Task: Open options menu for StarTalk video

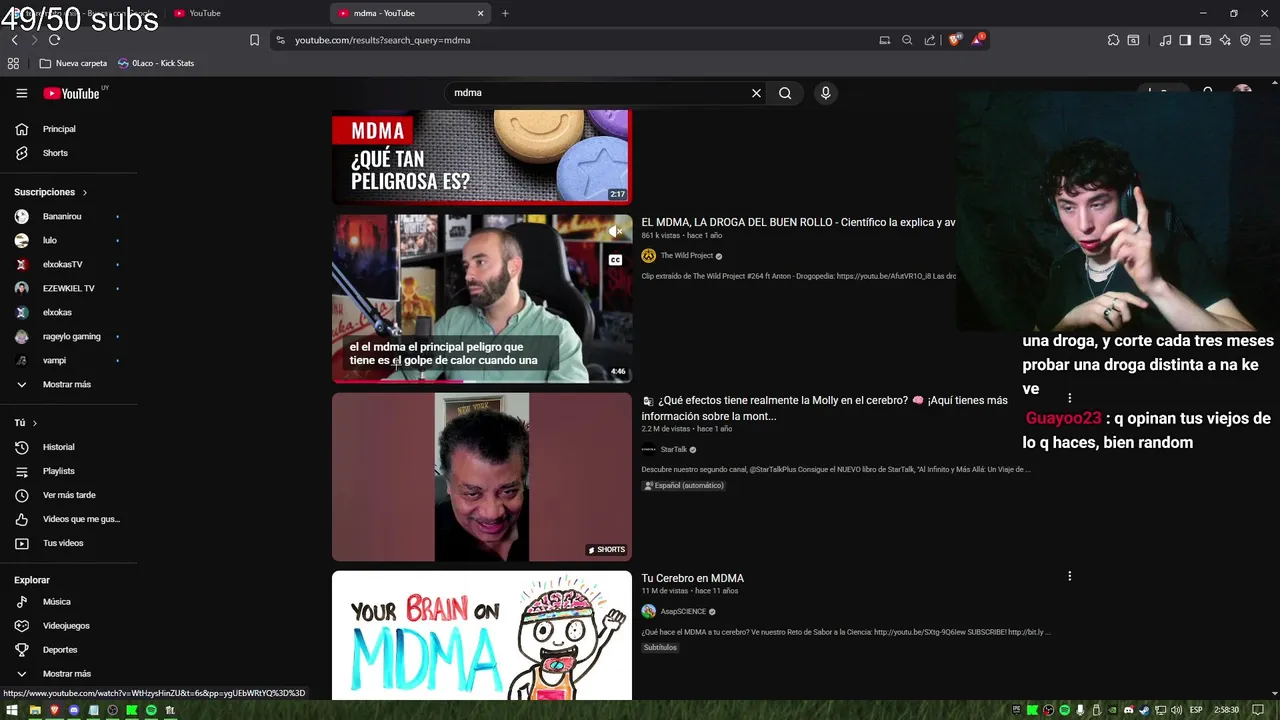Action: coord(1069,398)
